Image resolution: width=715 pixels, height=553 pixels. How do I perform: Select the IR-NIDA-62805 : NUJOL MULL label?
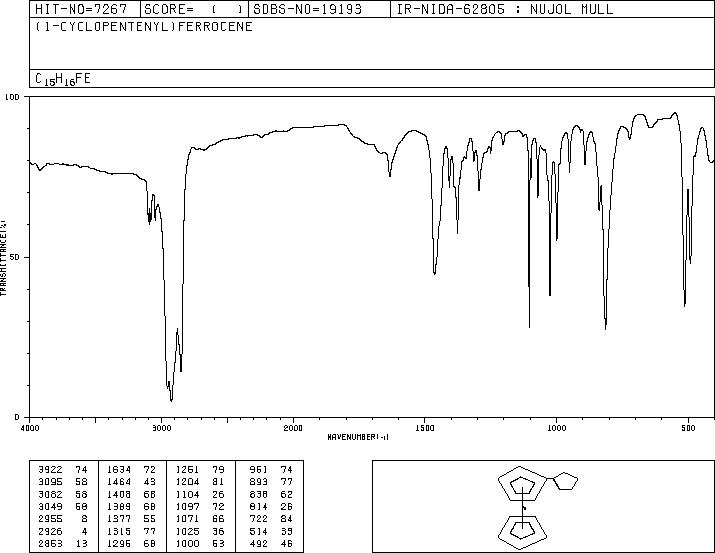505,9
